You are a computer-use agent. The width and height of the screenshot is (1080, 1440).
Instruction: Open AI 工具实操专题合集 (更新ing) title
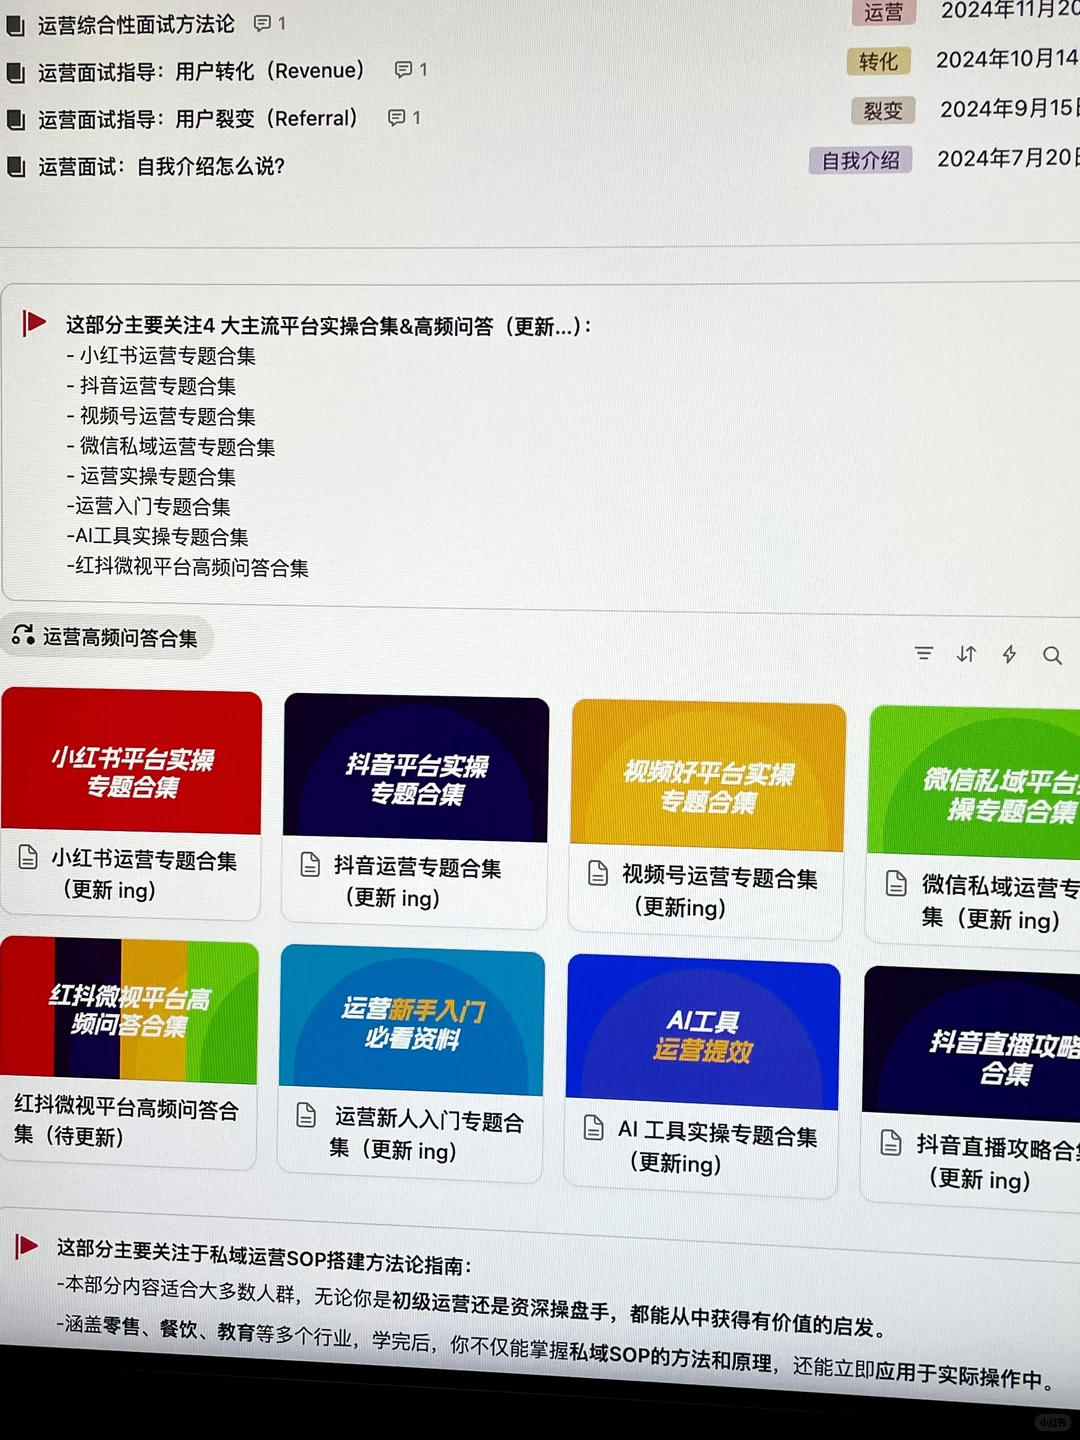click(x=717, y=1148)
